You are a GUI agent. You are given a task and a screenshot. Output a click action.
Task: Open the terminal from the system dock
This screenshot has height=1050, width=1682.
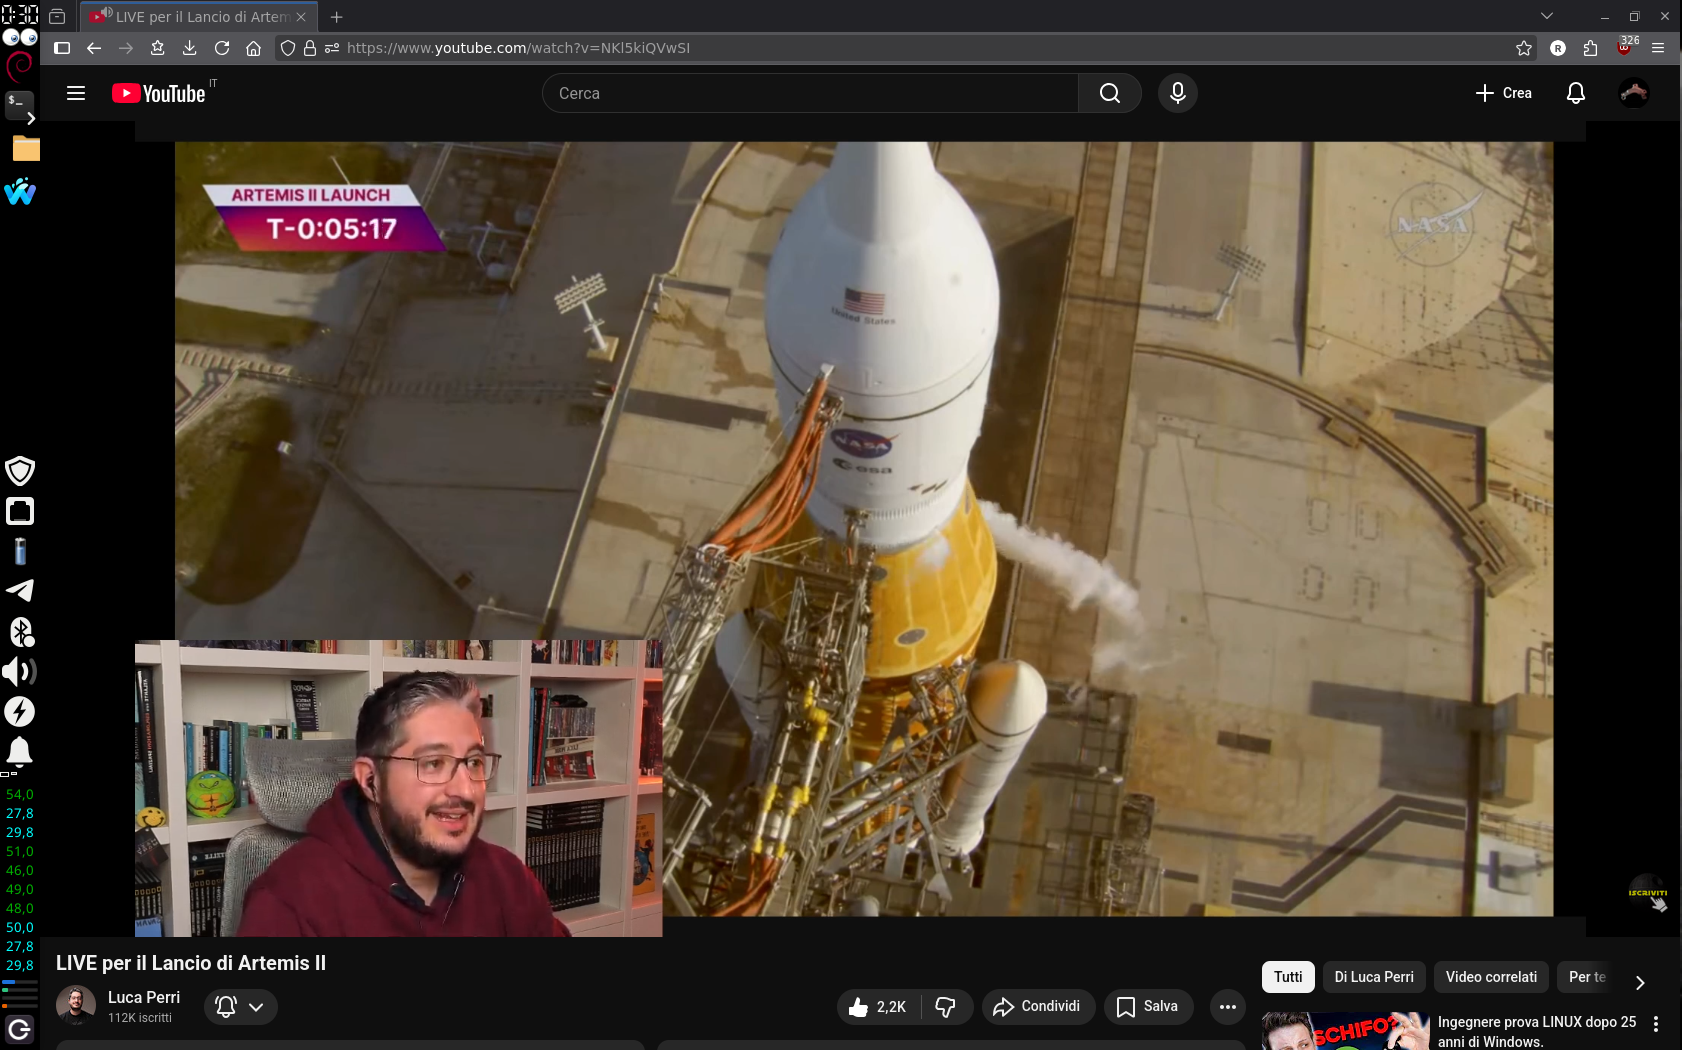[19, 102]
